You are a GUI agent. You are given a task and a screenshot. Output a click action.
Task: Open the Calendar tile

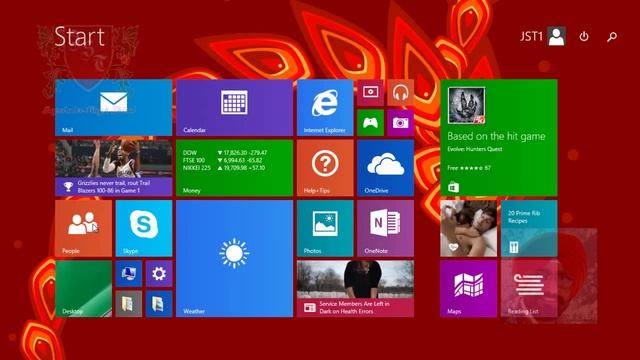click(234, 108)
